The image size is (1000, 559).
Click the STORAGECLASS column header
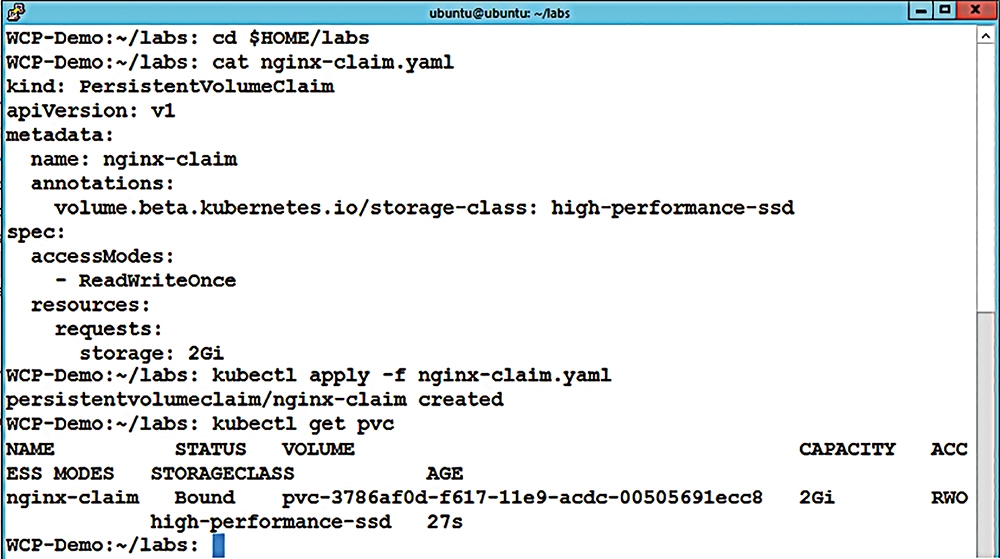(223, 474)
